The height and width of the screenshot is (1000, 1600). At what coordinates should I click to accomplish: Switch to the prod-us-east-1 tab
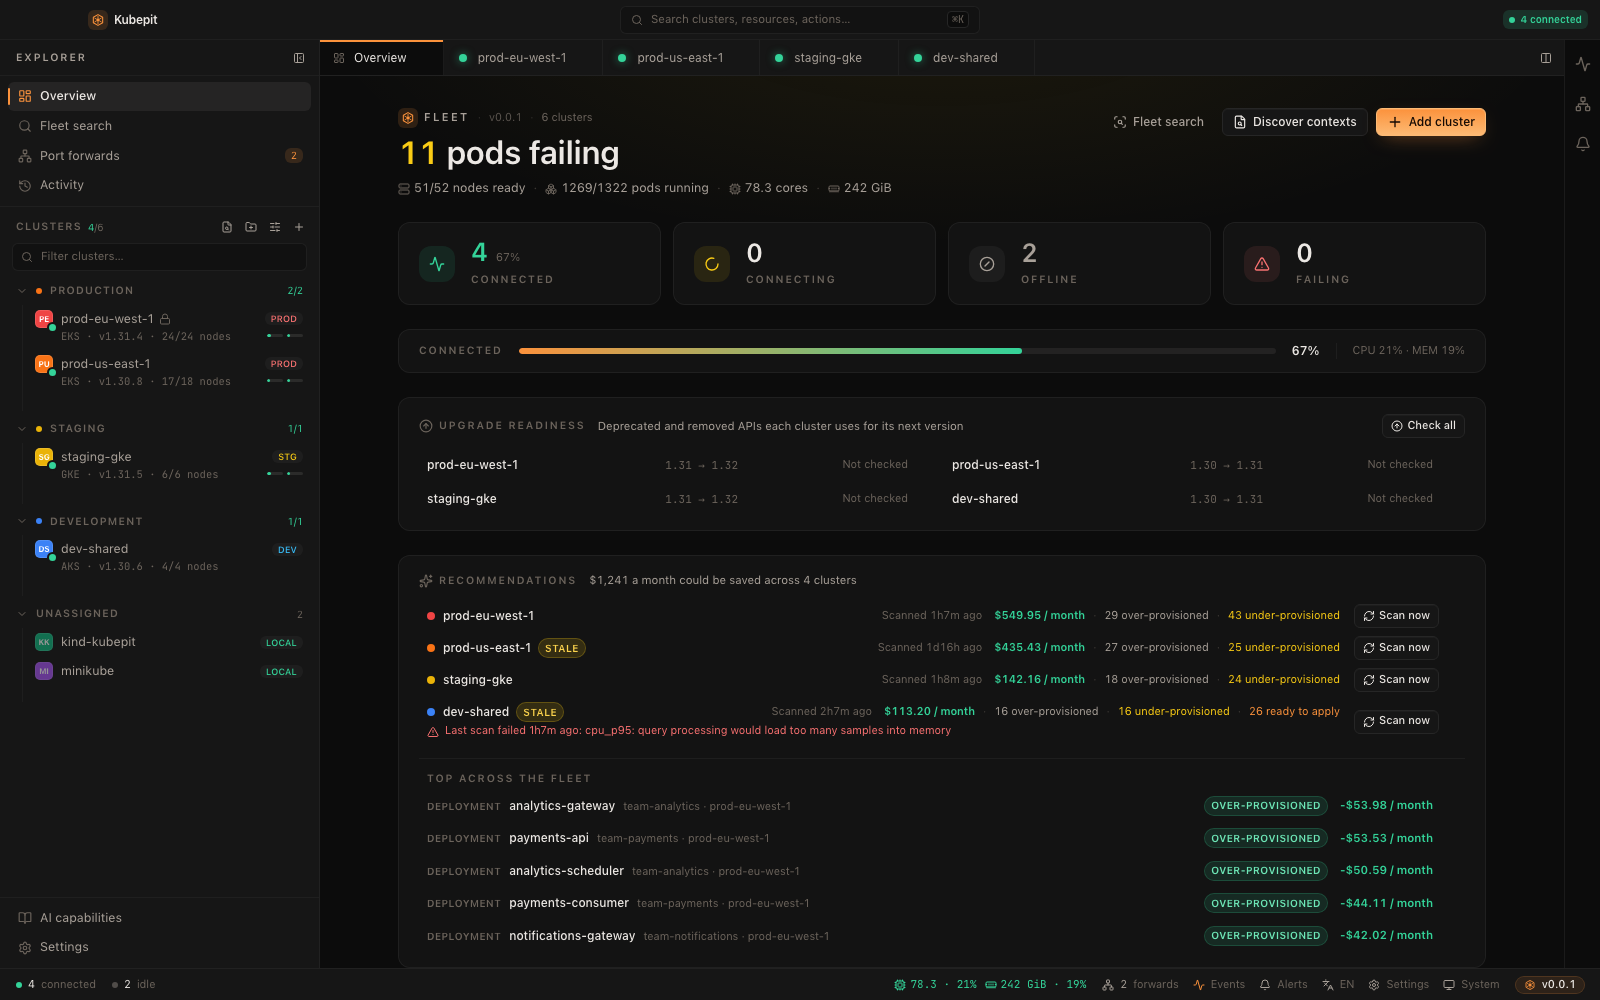[680, 58]
